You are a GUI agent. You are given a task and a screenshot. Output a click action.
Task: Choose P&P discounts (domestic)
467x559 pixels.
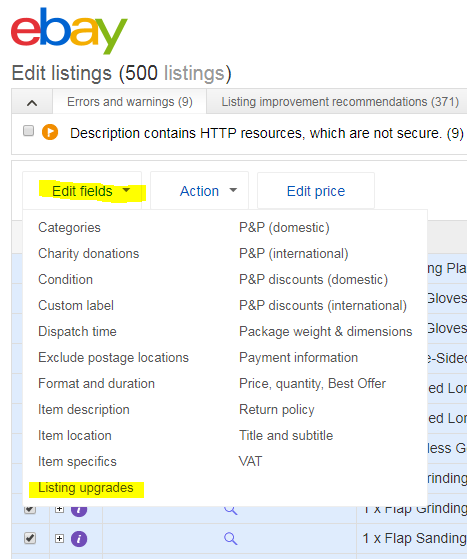[313, 280]
